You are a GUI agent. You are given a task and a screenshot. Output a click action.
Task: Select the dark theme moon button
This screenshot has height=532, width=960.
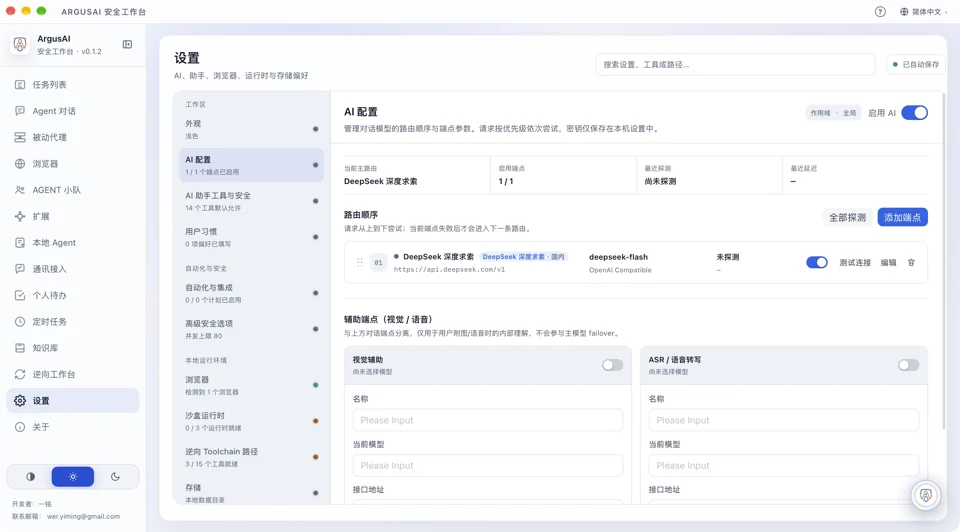tap(115, 476)
